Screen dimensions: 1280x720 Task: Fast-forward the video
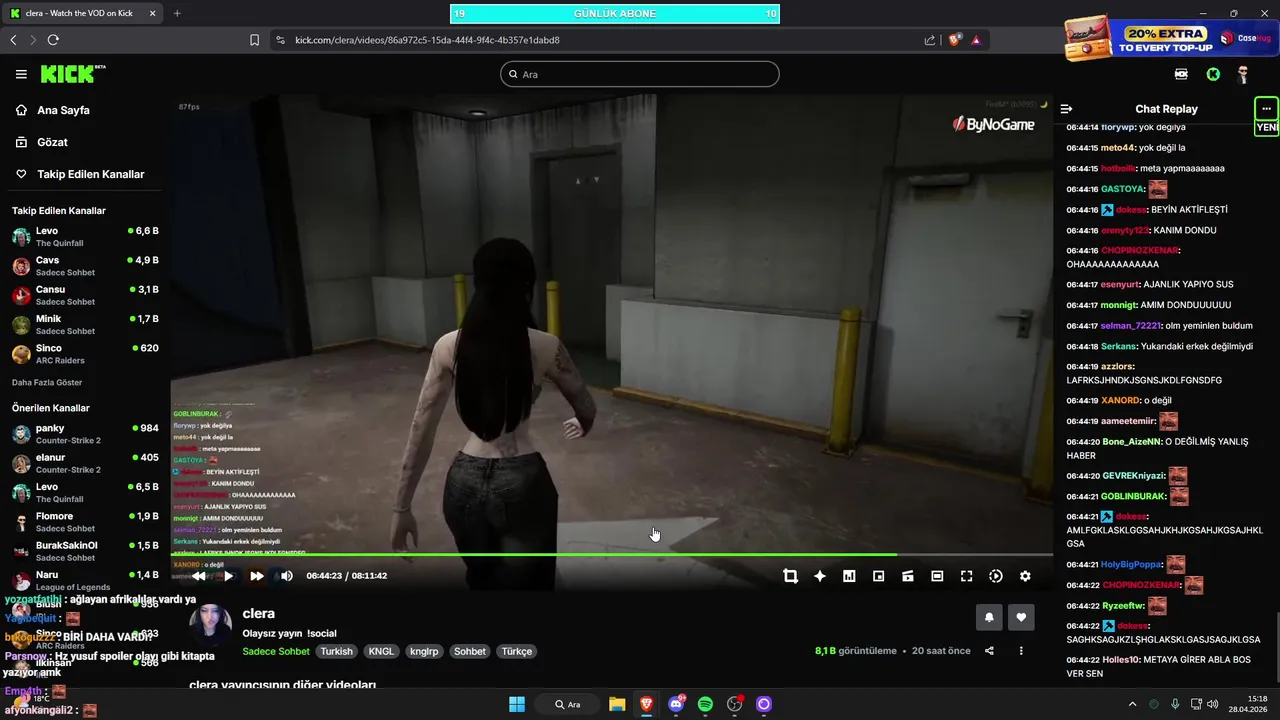coord(257,576)
